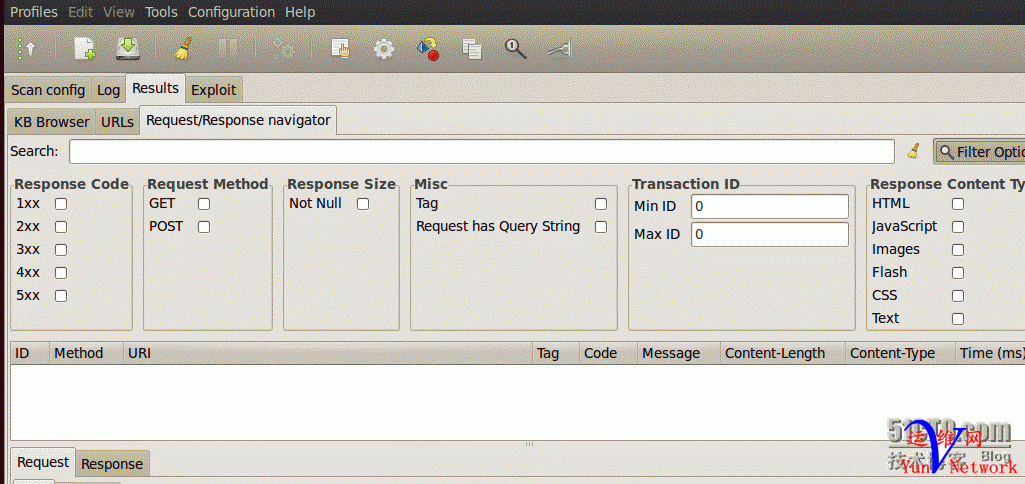This screenshot has height=484, width=1025.
Task: Clear the search field with the small broom
Action: pyautogui.click(x=913, y=151)
